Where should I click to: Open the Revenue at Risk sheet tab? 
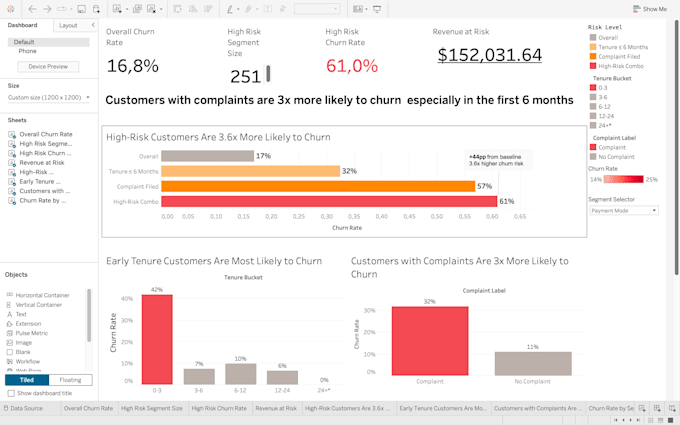[276, 408]
